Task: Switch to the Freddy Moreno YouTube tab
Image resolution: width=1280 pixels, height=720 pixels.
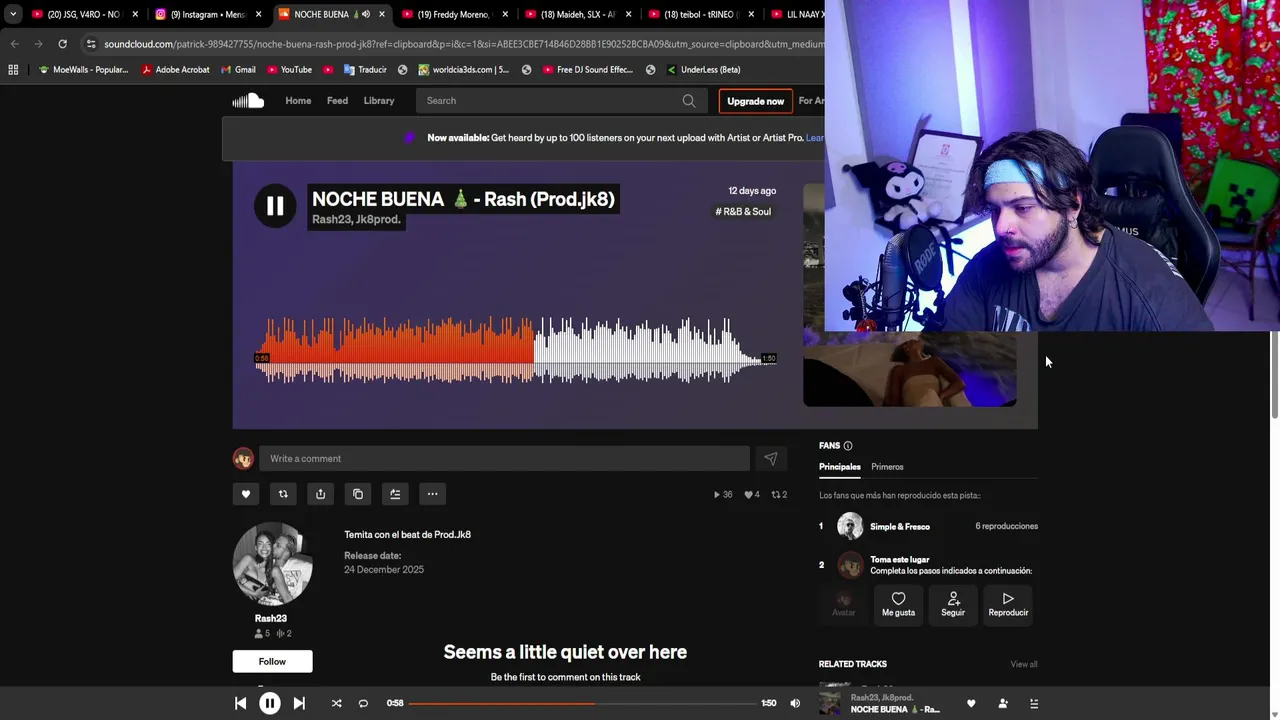Action: [455, 14]
